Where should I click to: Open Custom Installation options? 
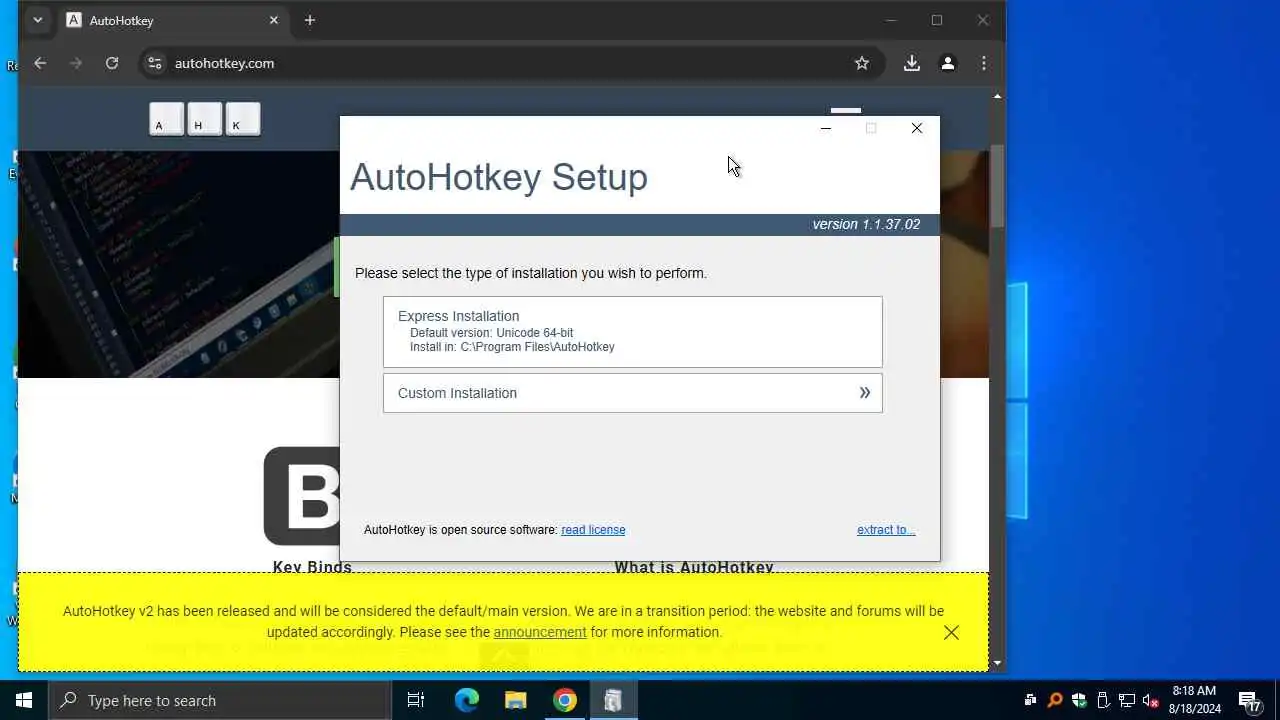(x=632, y=393)
